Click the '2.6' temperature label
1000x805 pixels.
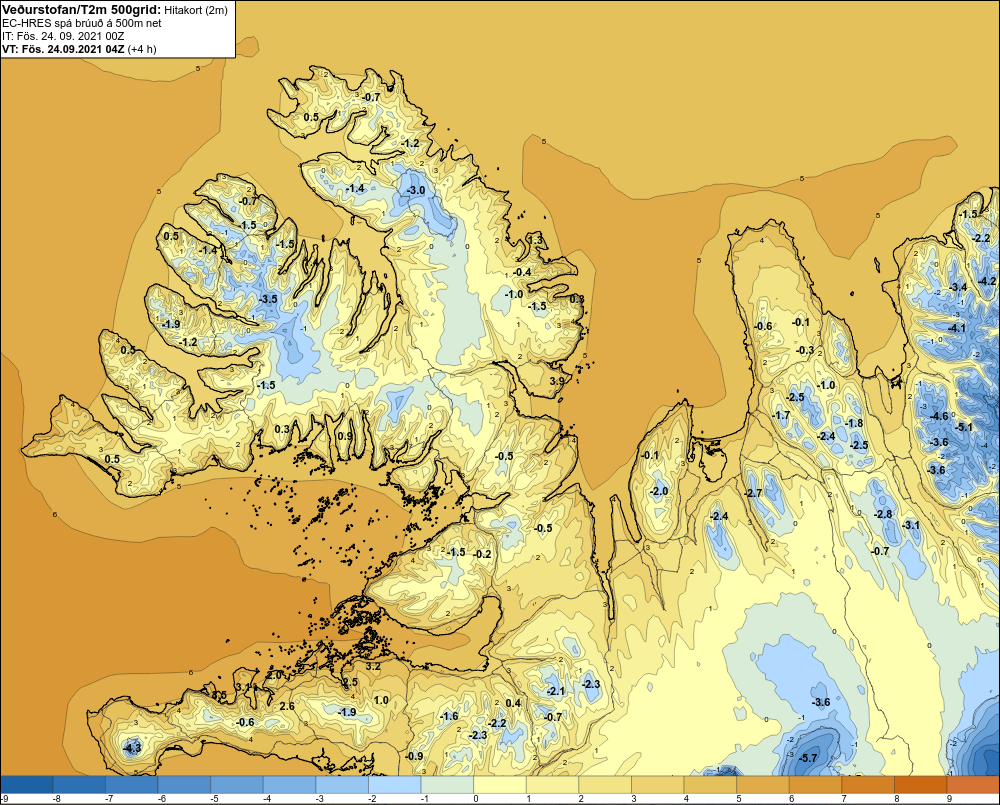tap(287, 706)
